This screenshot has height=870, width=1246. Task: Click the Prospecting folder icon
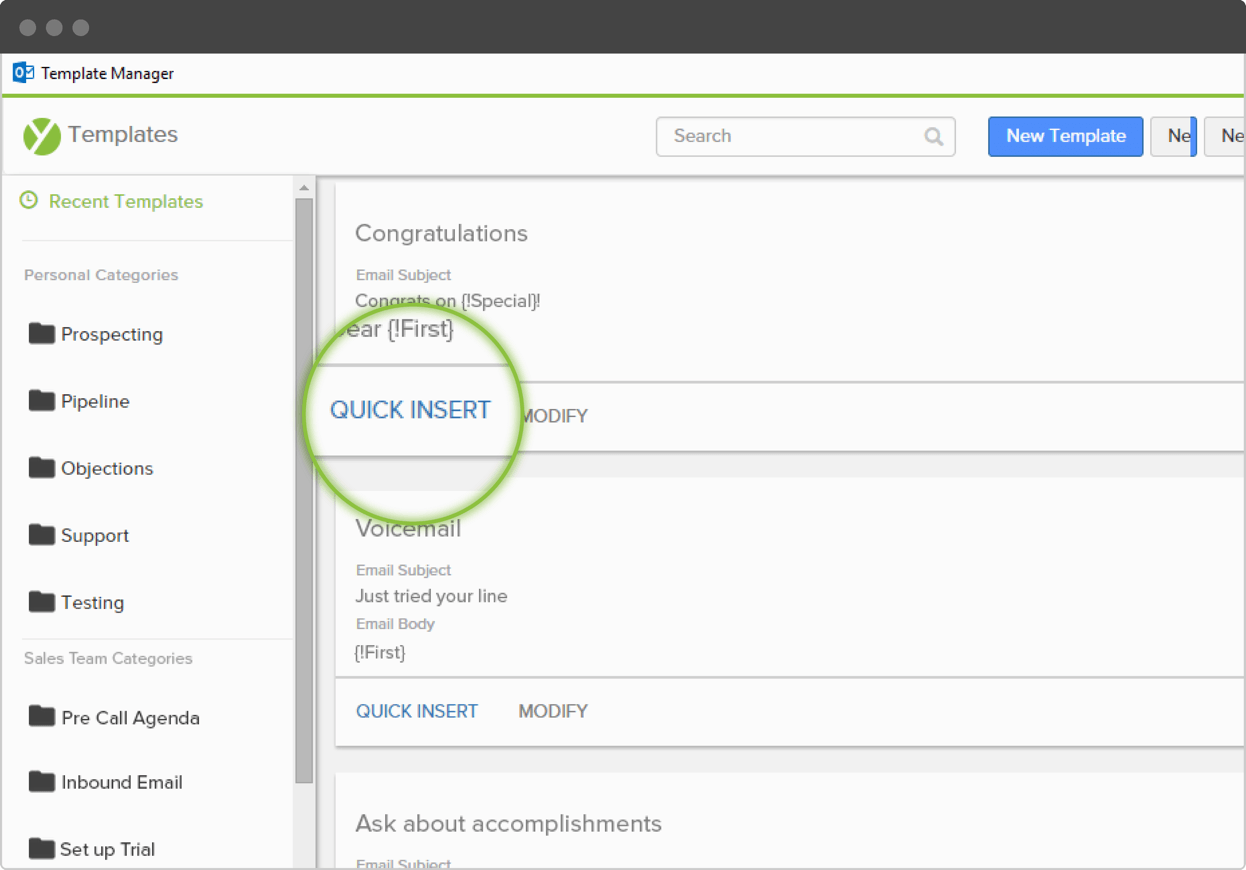pos(42,334)
